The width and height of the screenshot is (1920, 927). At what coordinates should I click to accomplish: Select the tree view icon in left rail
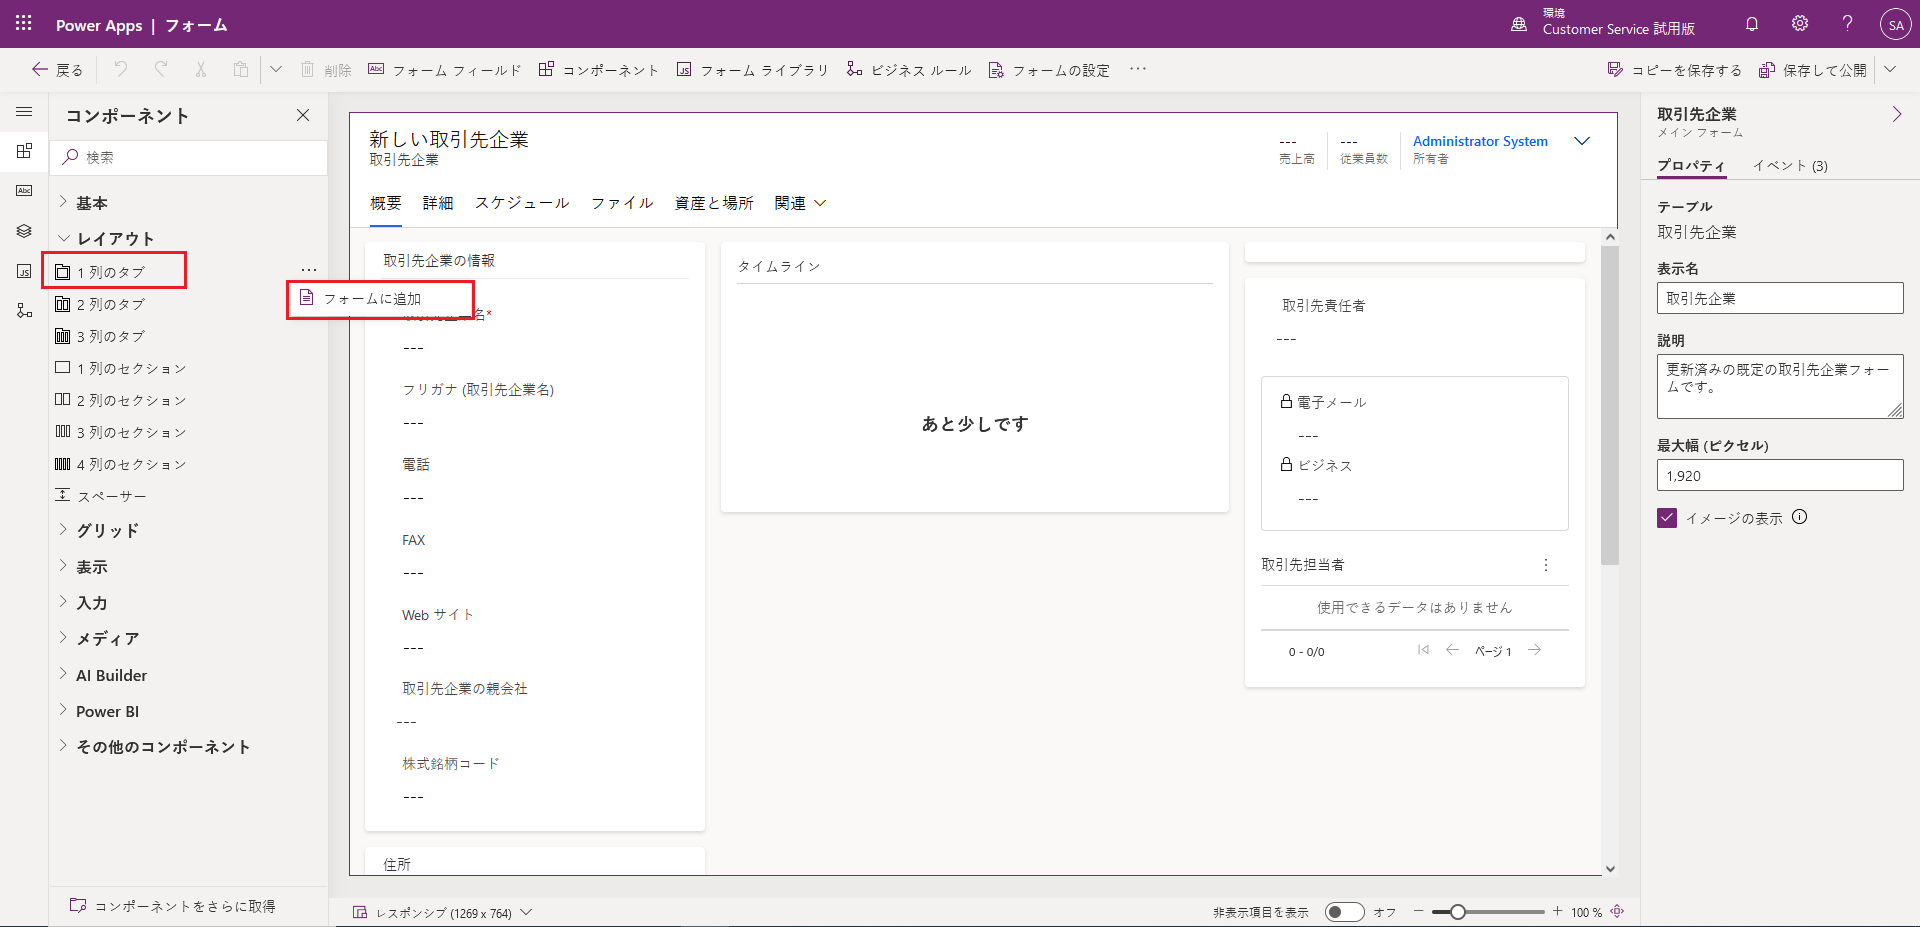tap(24, 231)
